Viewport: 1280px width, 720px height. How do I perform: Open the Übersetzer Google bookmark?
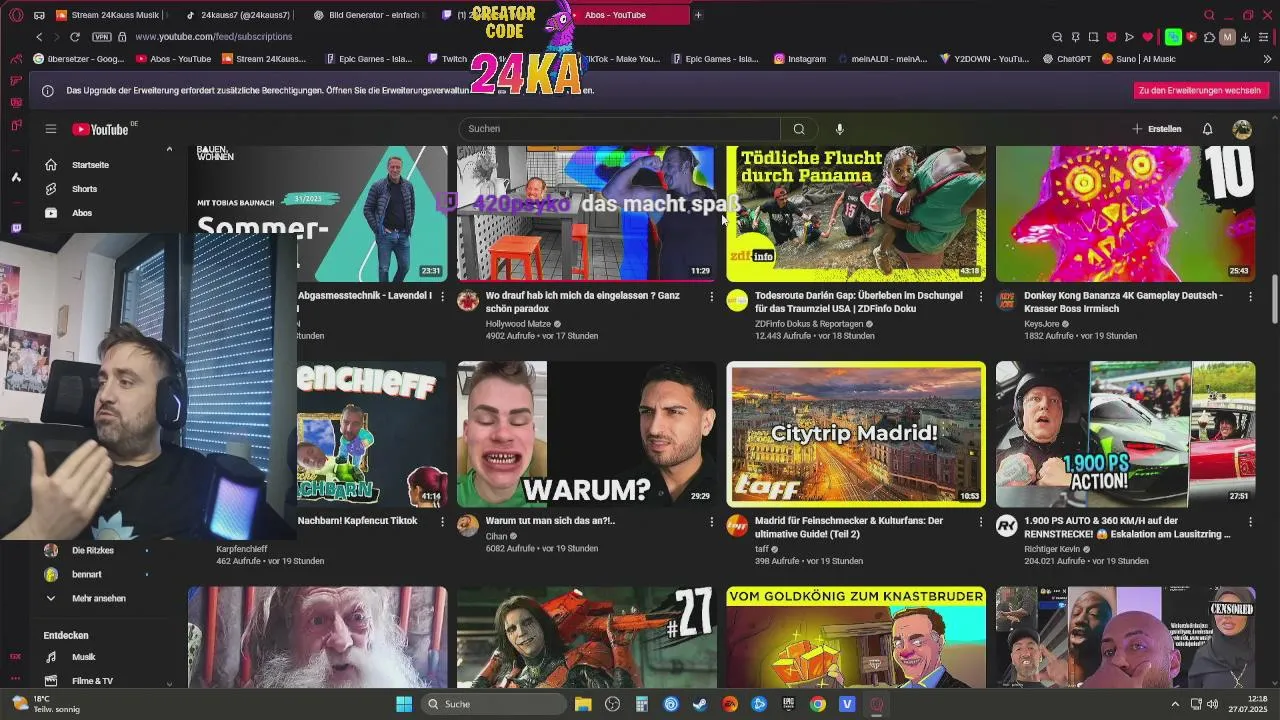[x=79, y=59]
